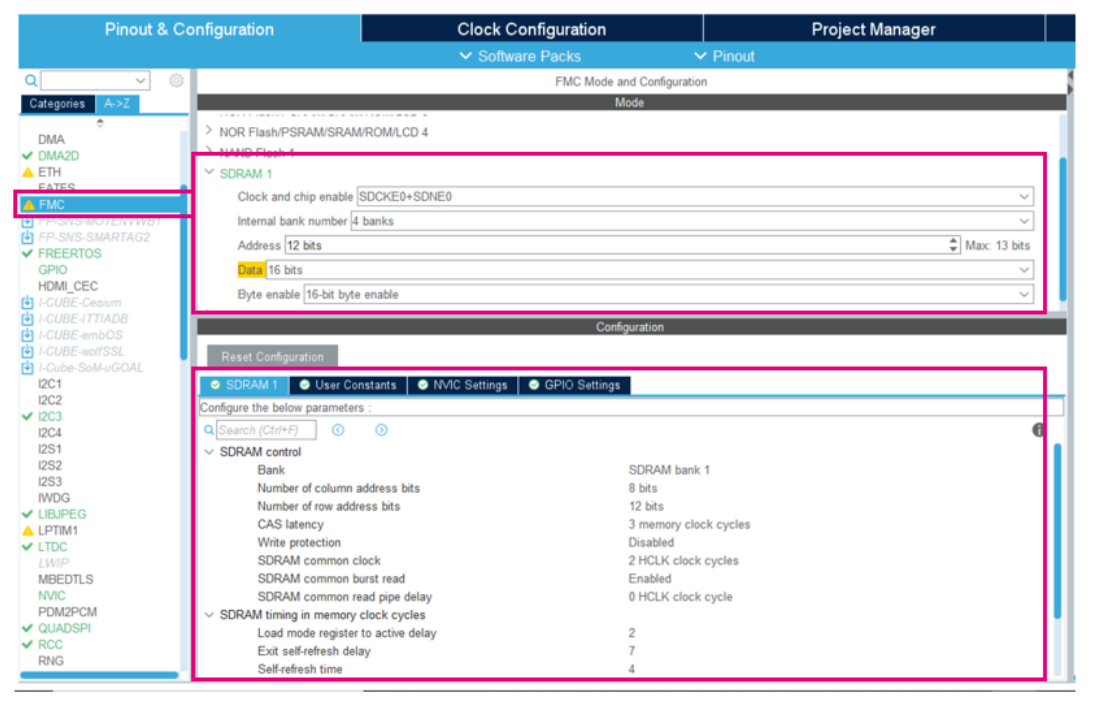Open the Byte enable dropdown
The height and width of the screenshot is (703, 1093).
click(x=1023, y=295)
